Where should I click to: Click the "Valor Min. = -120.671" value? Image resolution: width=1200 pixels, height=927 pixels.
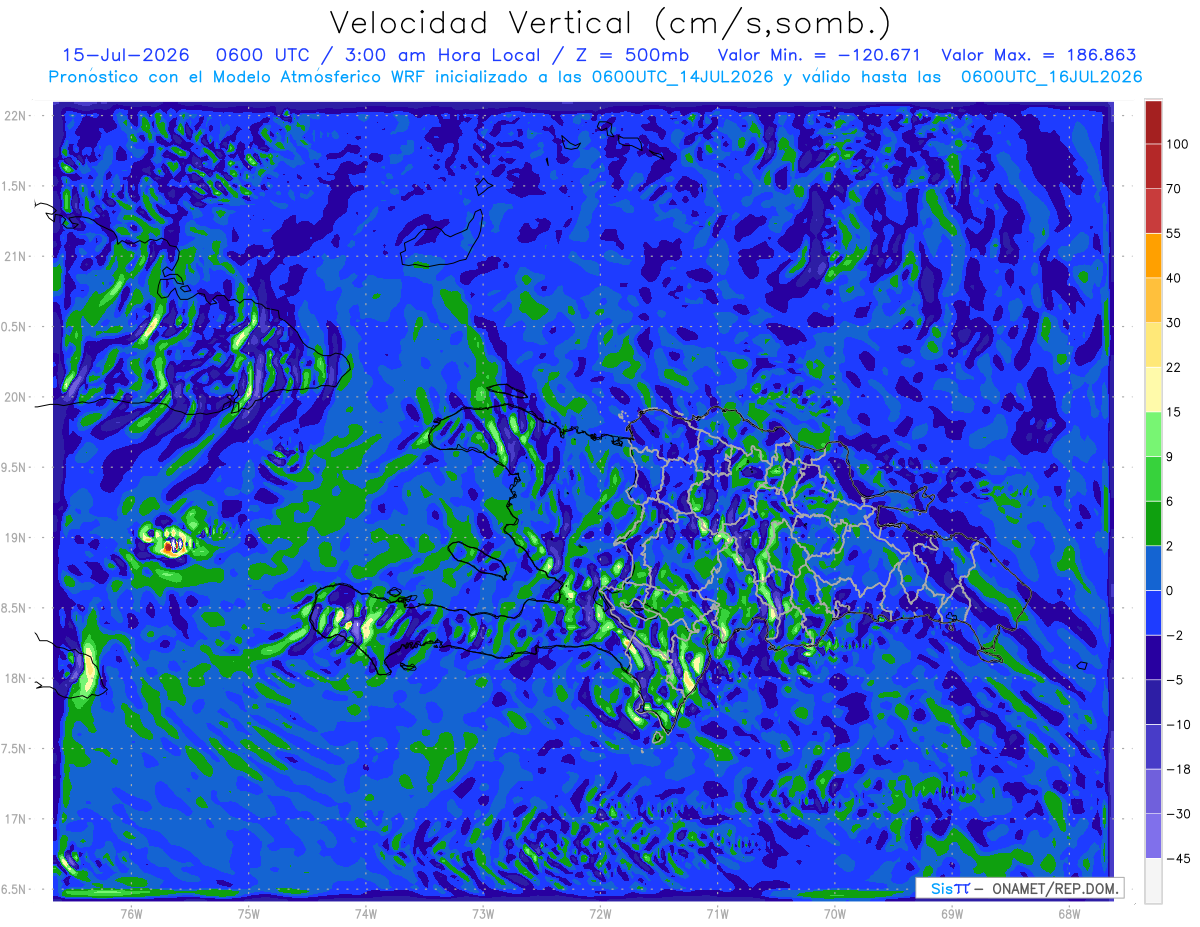(819, 55)
